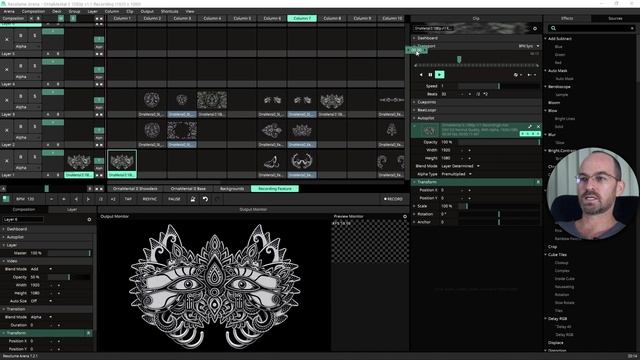Image resolution: width=640 pixels, height=360 pixels.
Task: Clear Layer 5 with its X button
Action: pyautogui.click(x=7, y=40)
